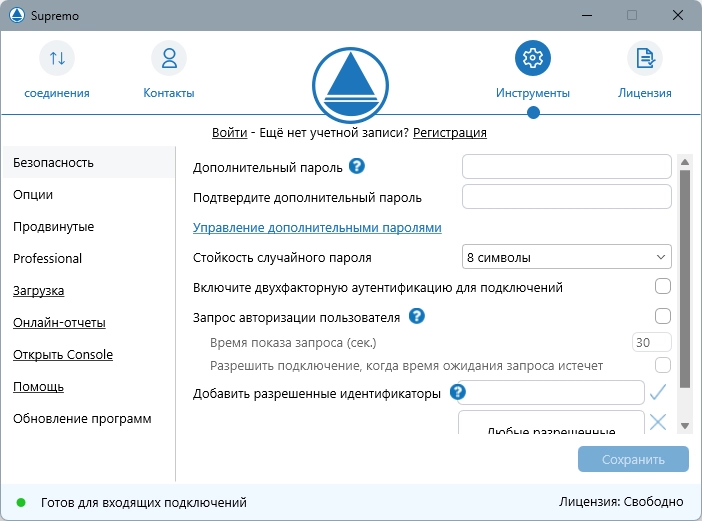The height and width of the screenshot is (521, 702).
Task: Click the Сохранить button
Action: click(x=633, y=459)
